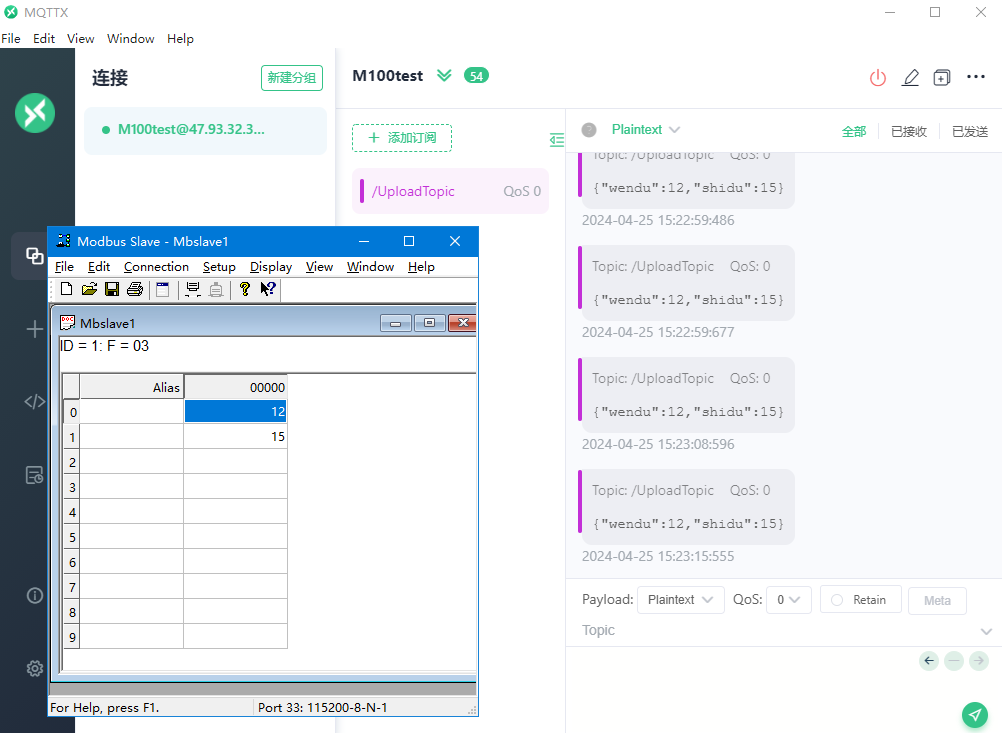Select the M100test@47.93.32.3 connection

205,130
